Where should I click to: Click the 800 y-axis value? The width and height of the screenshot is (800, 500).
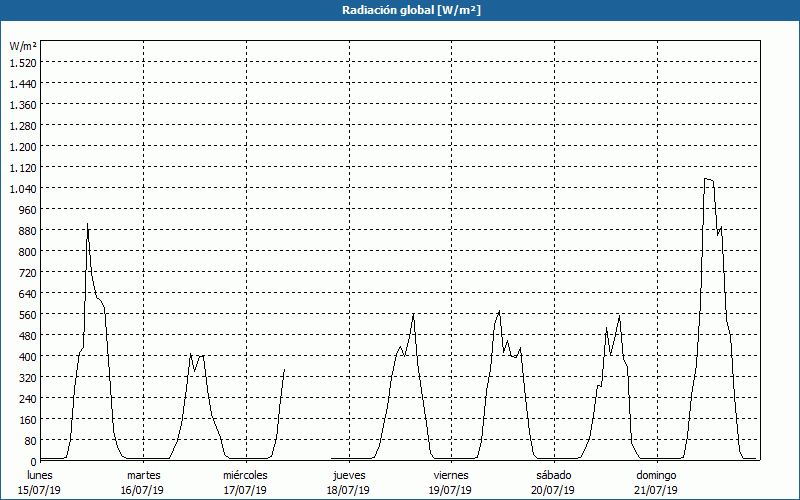pos(28,252)
